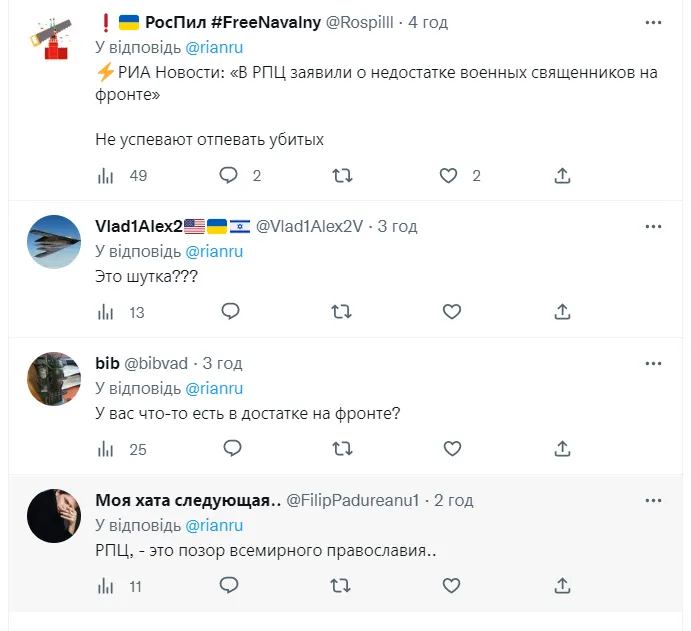Open more options for bib's tweet
691x631 pixels.
click(654, 364)
